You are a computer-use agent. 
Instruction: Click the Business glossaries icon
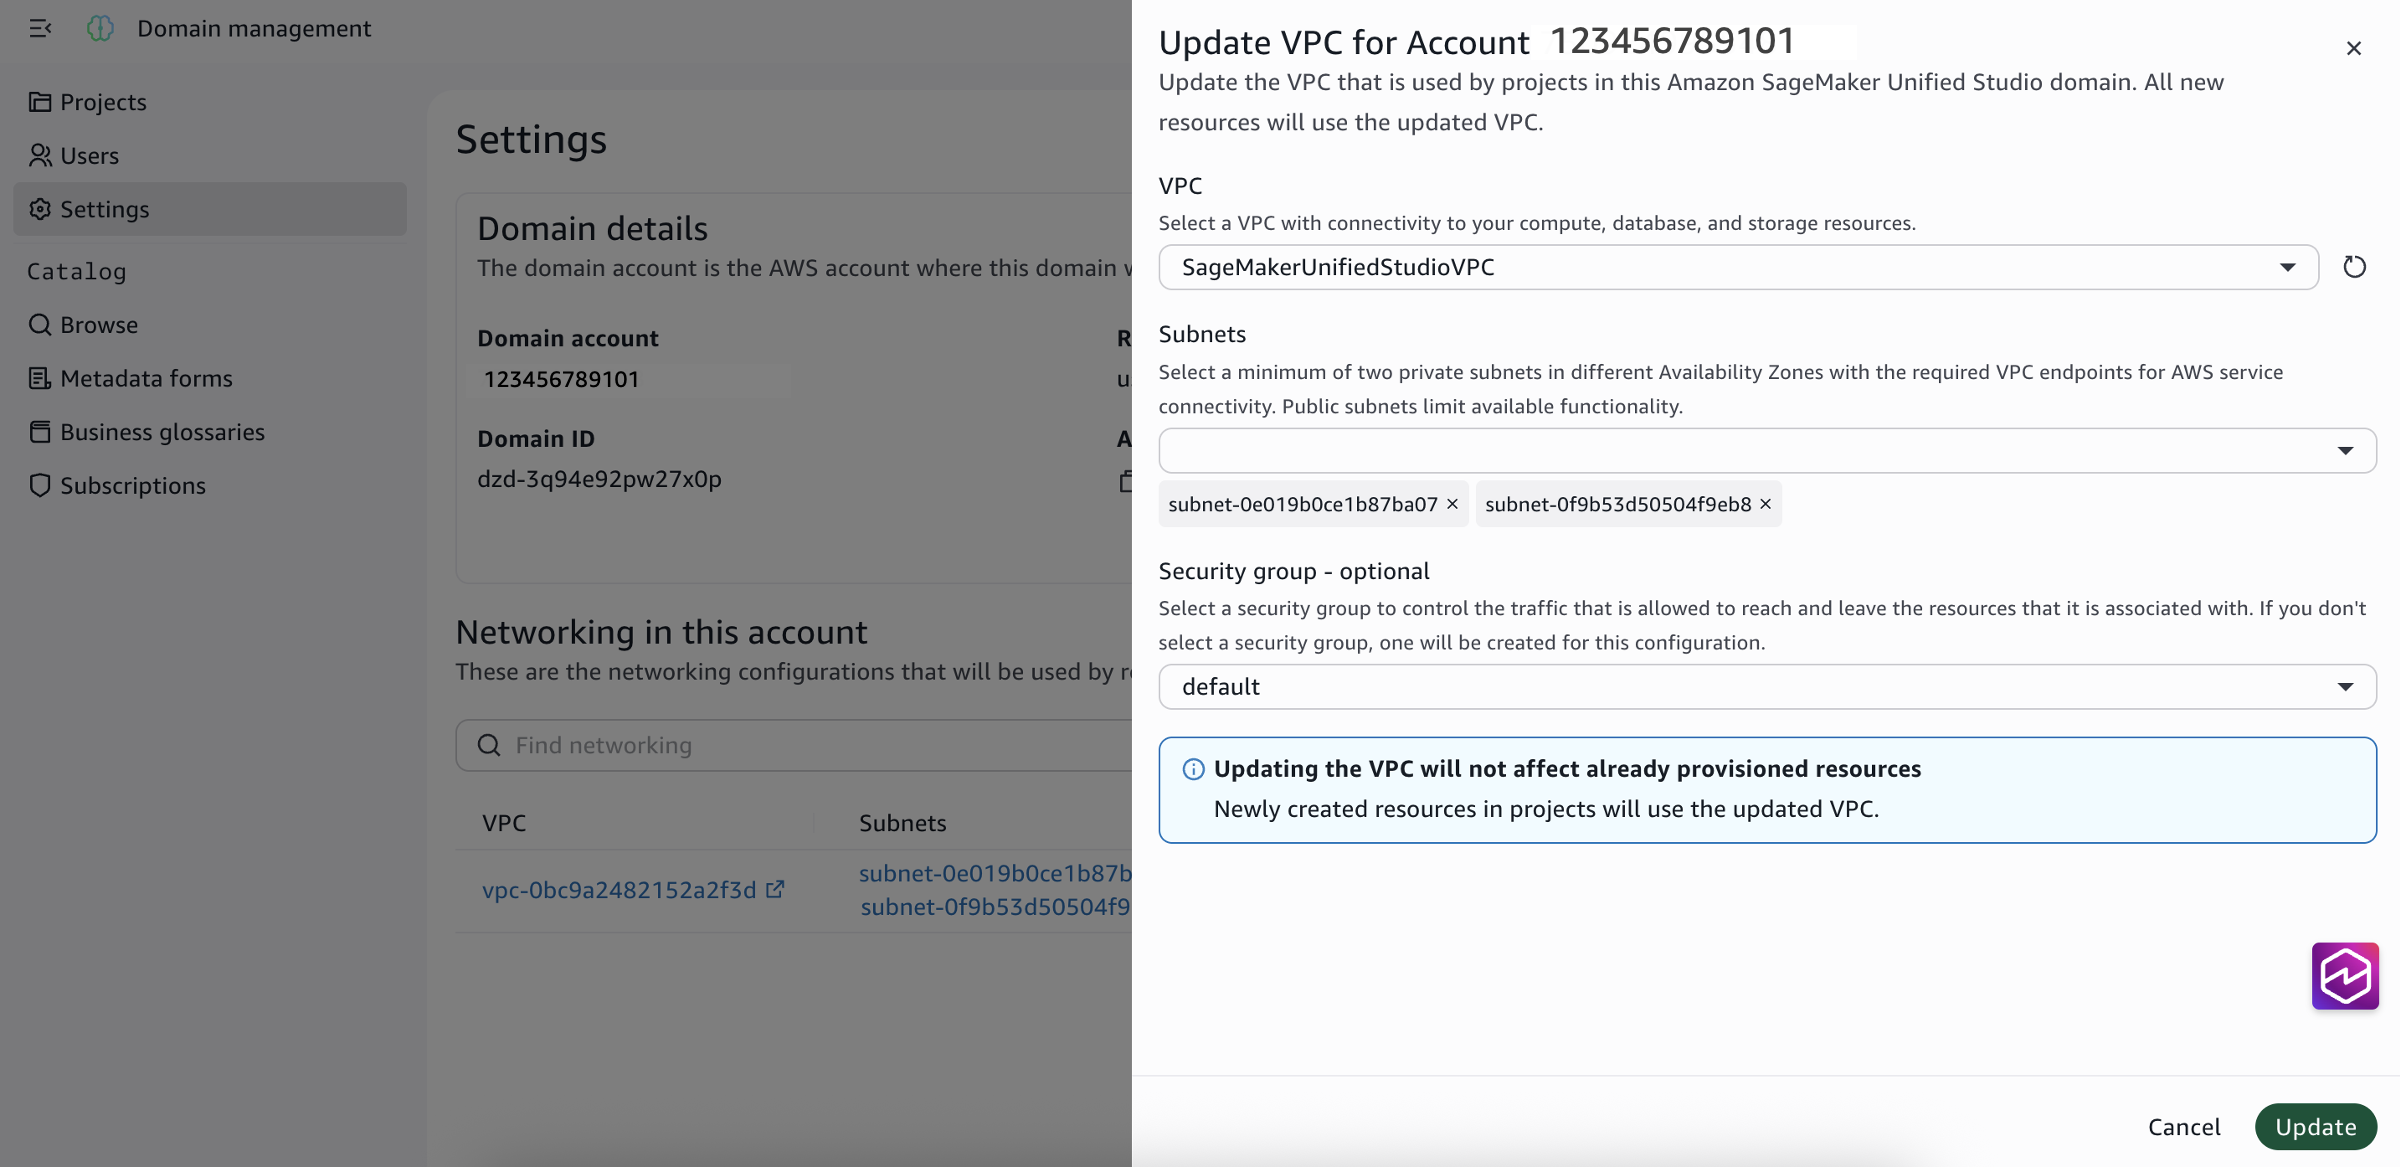(x=40, y=432)
